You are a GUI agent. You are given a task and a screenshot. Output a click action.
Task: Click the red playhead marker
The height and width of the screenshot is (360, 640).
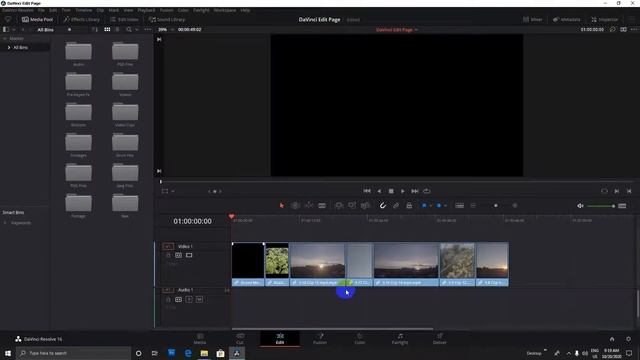tap(231, 216)
